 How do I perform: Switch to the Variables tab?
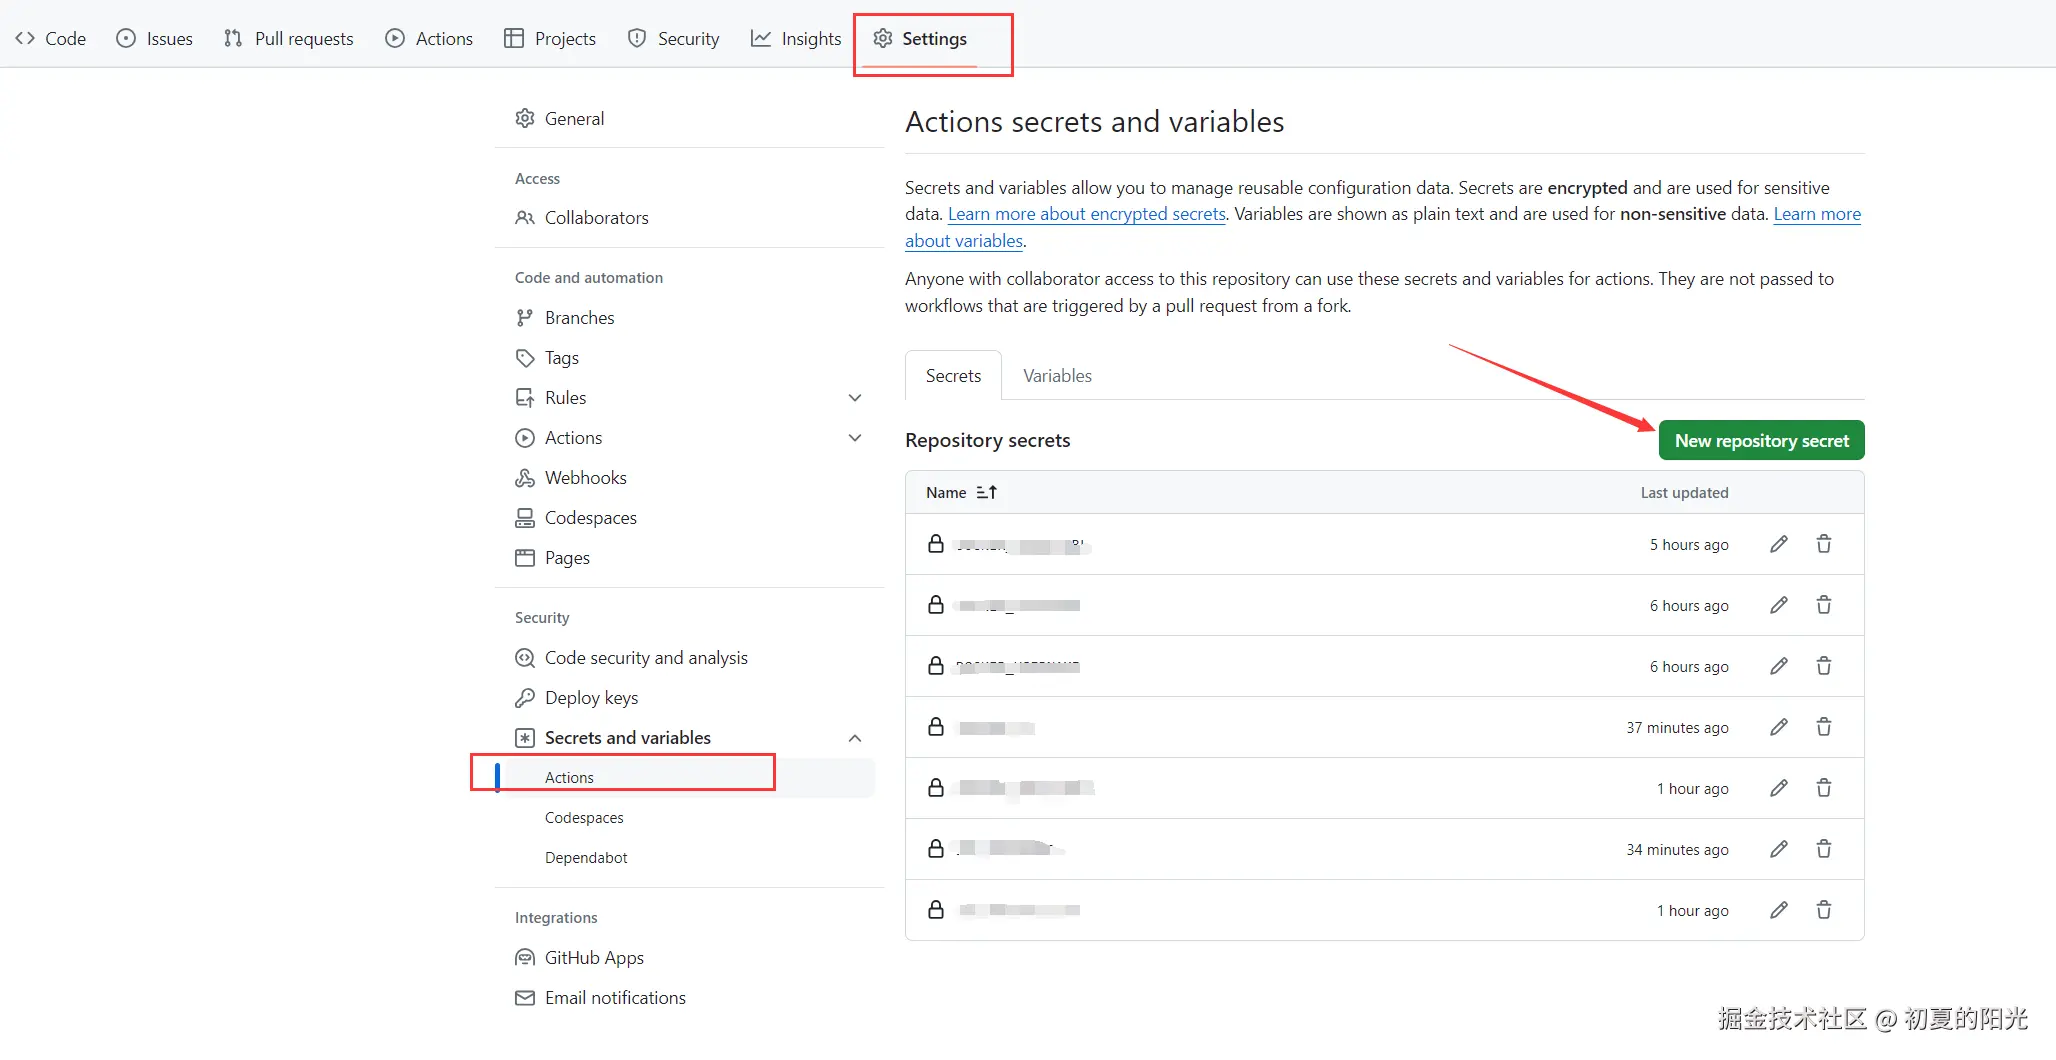(1057, 376)
